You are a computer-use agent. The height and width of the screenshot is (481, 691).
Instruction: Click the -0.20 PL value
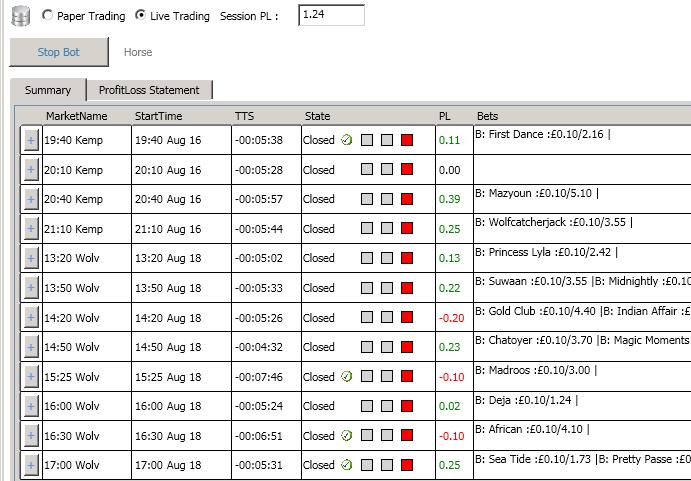tap(451, 318)
